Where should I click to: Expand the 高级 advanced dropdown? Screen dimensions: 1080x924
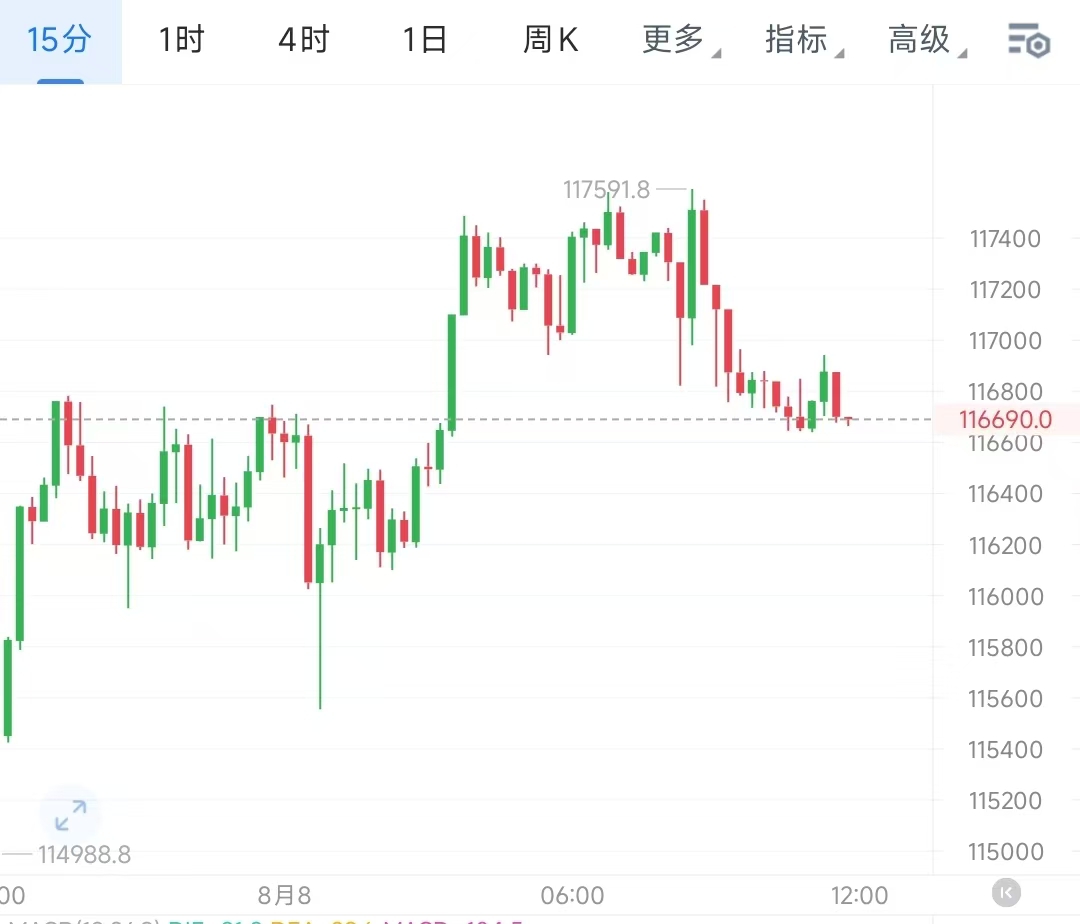point(922,41)
